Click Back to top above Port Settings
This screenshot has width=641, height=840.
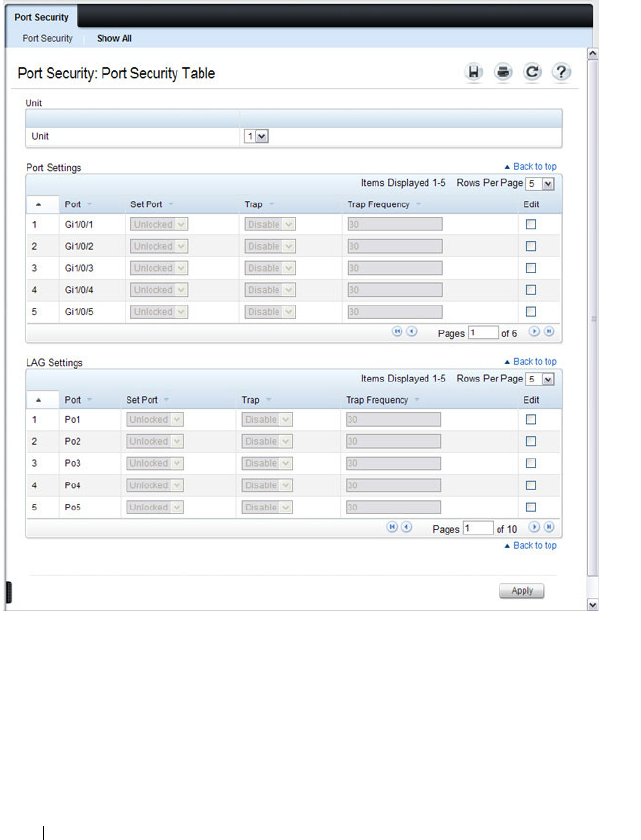click(530, 167)
